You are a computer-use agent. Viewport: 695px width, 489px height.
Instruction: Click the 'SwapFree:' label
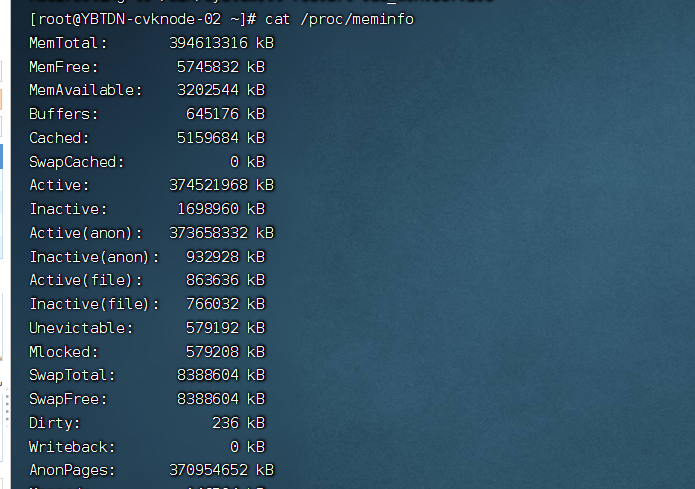pyautogui.click(x=68, y=399)
